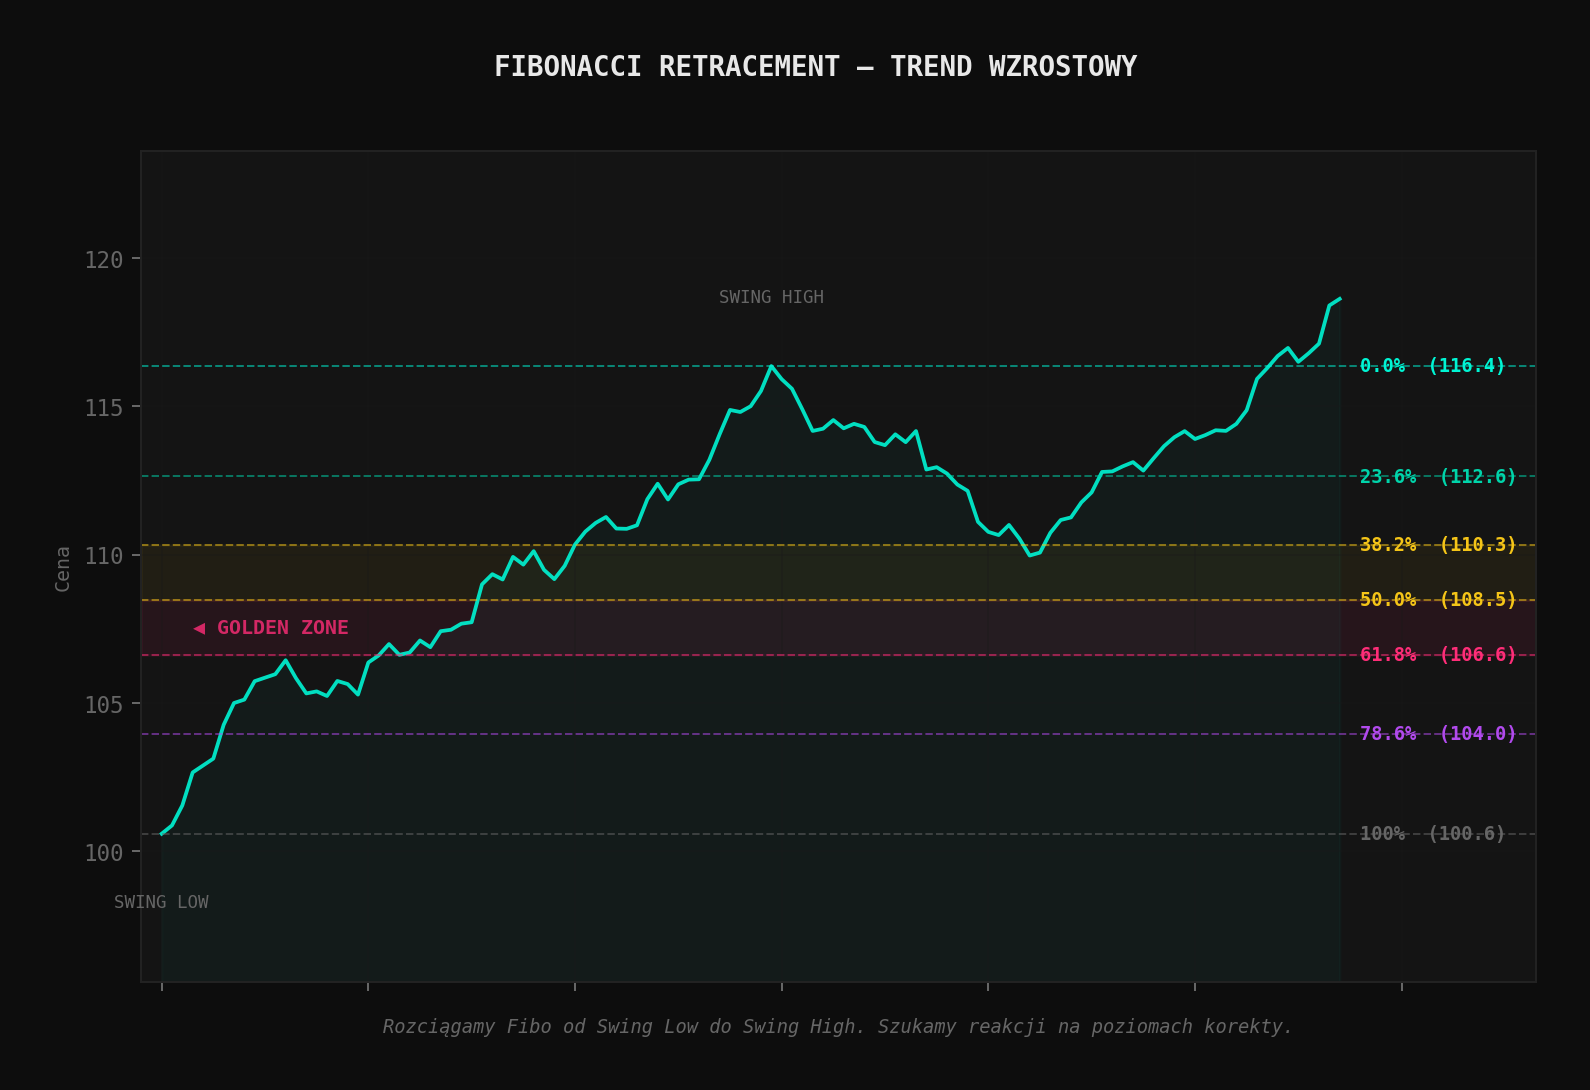Click the '◀ GOLDEN ZONE' label
This screenshot has width=1590, height=1090.
pyautogui.click(x=271, y=628)
